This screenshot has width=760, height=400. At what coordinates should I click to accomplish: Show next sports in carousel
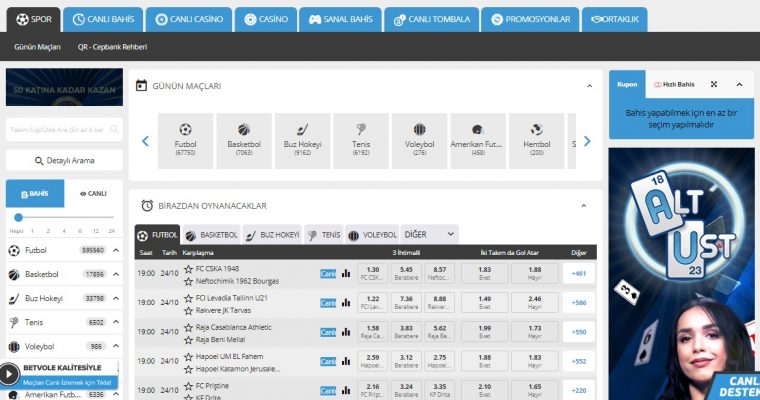tap(587, 141)
